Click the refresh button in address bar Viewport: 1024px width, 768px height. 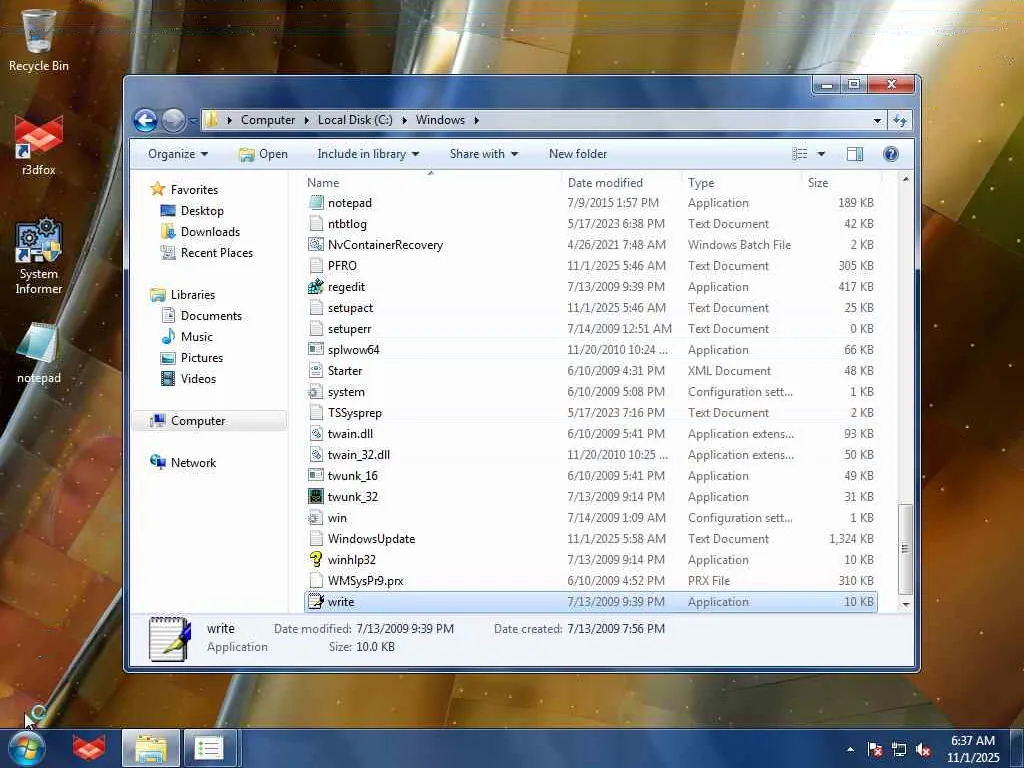(x=901, y=120)
